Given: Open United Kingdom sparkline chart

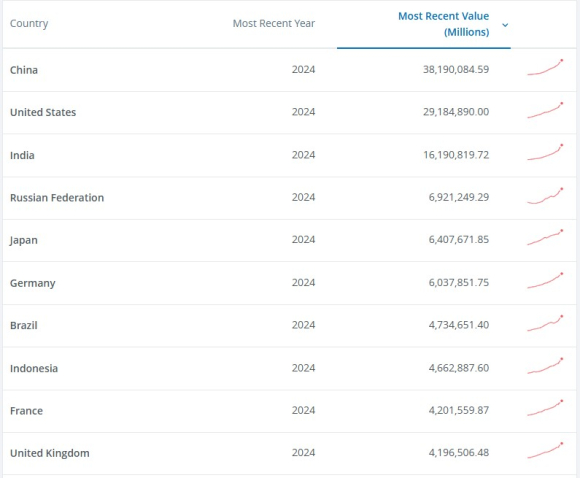Looking at the screenshot, I should tap(545, 451).
